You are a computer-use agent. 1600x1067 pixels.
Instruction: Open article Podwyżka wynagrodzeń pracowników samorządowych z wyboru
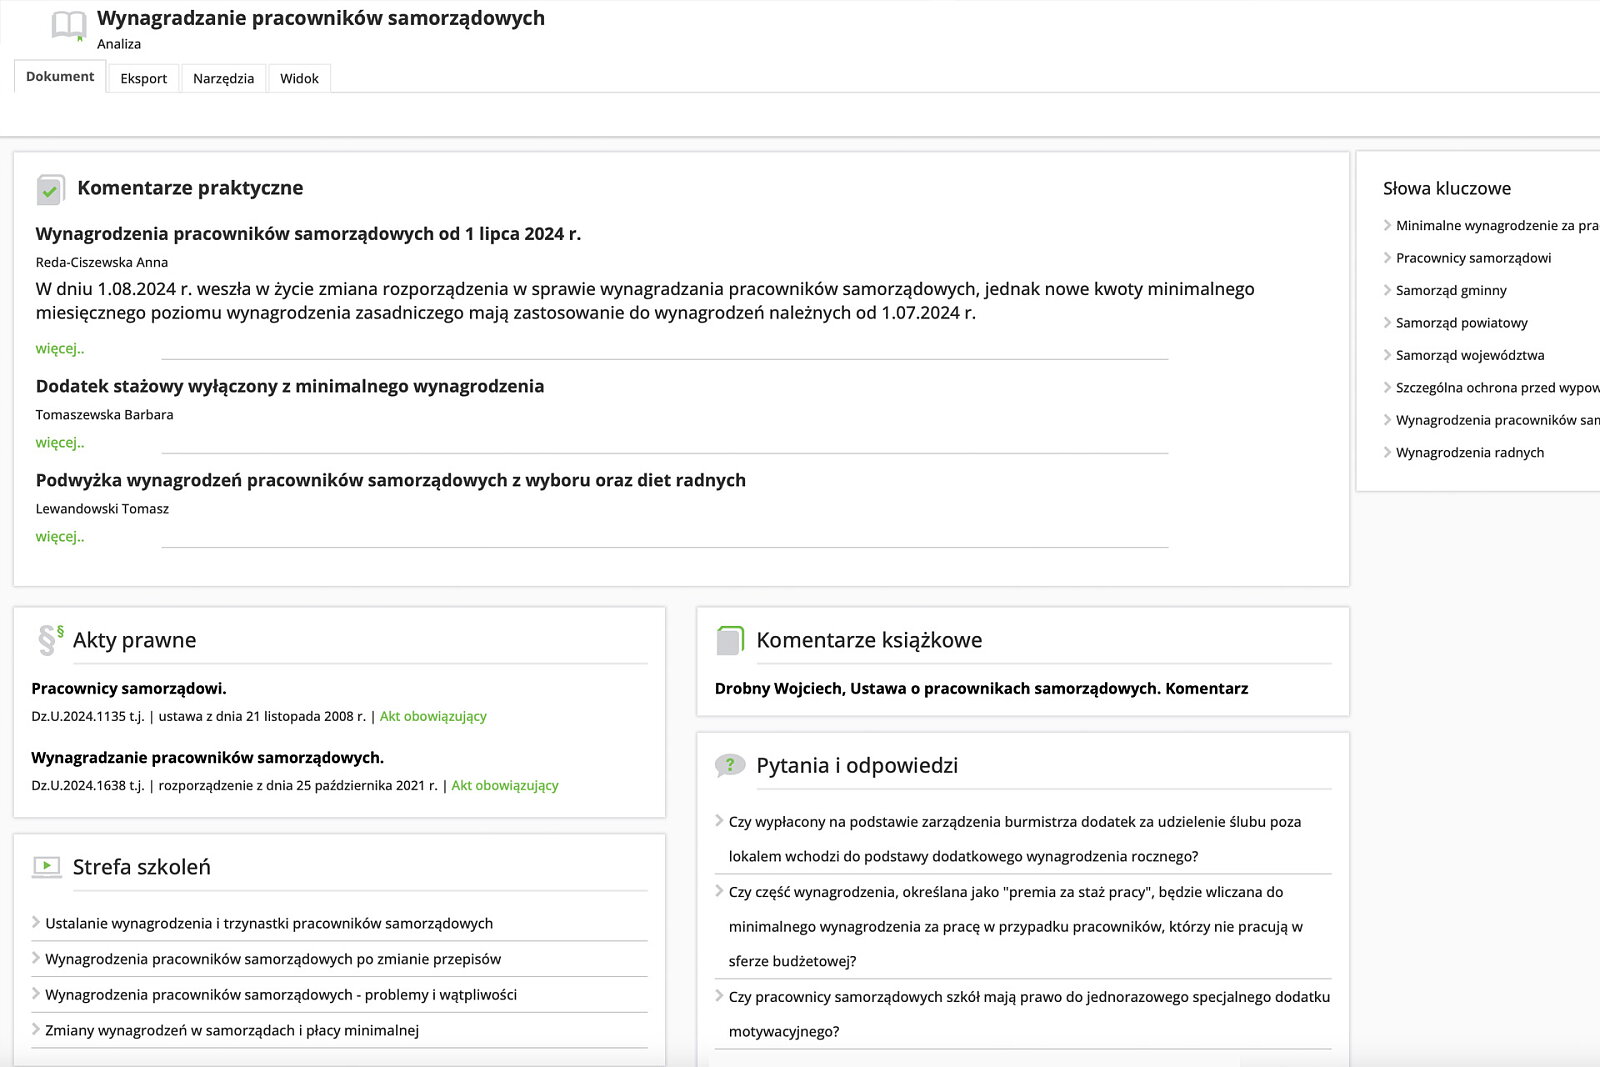[x=391, y=480]
